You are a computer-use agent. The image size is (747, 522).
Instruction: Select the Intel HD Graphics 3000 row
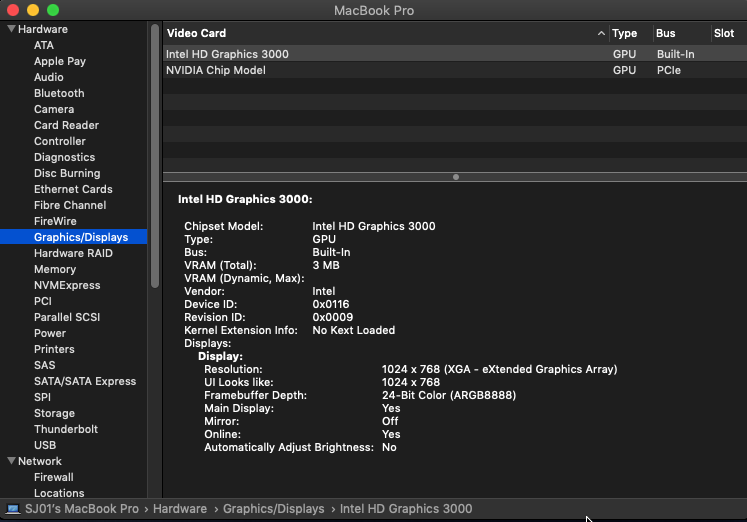pyautogui.click(x=455, y=54)
